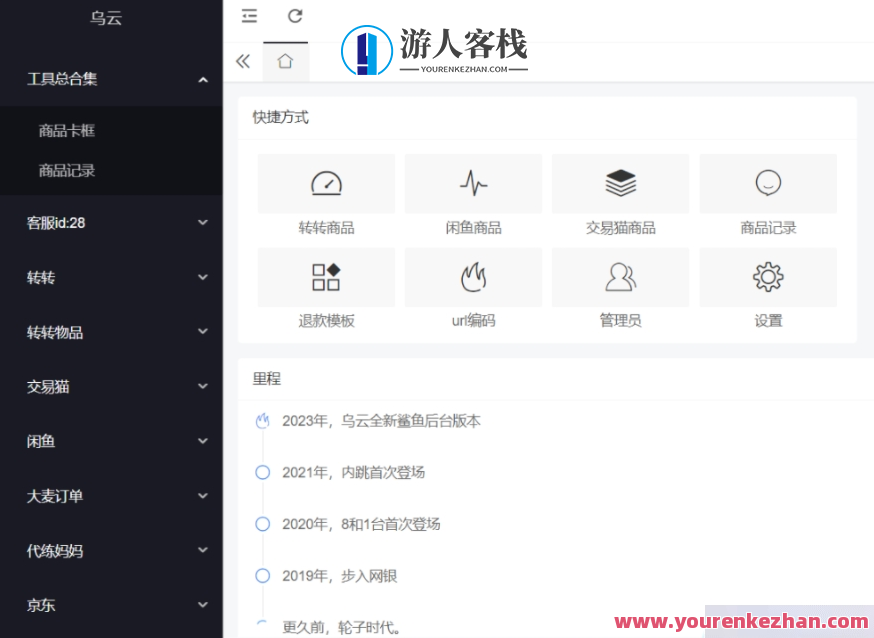Refresh the page with the reload icon
This screenshot has height=638, width=874.
click(293, 16)
